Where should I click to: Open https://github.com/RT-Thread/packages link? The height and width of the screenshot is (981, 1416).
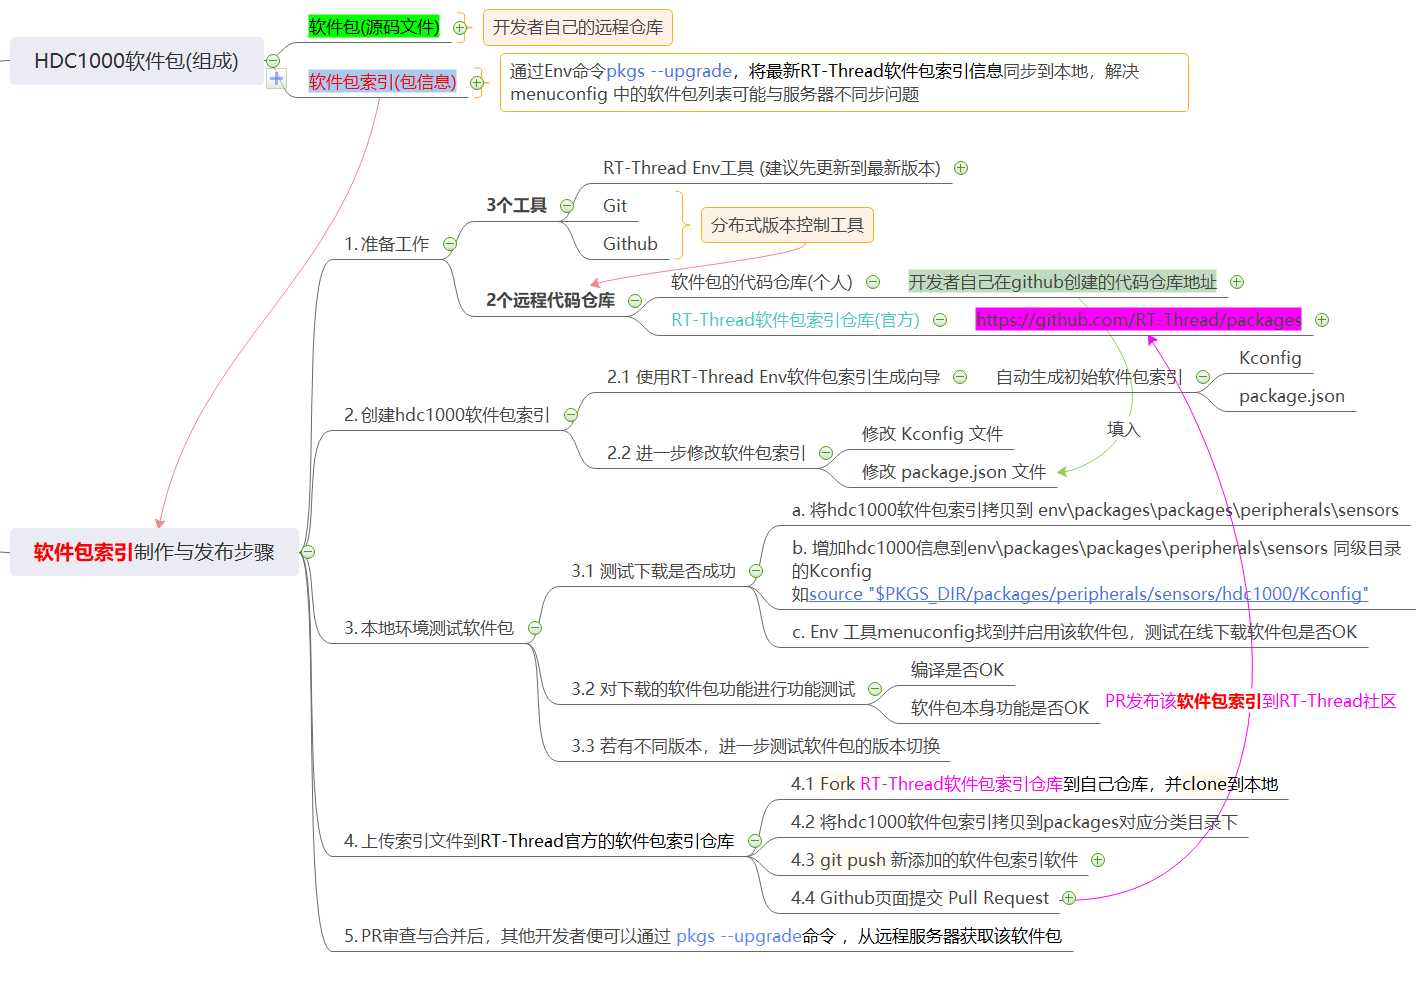(x=1138, y=320)
